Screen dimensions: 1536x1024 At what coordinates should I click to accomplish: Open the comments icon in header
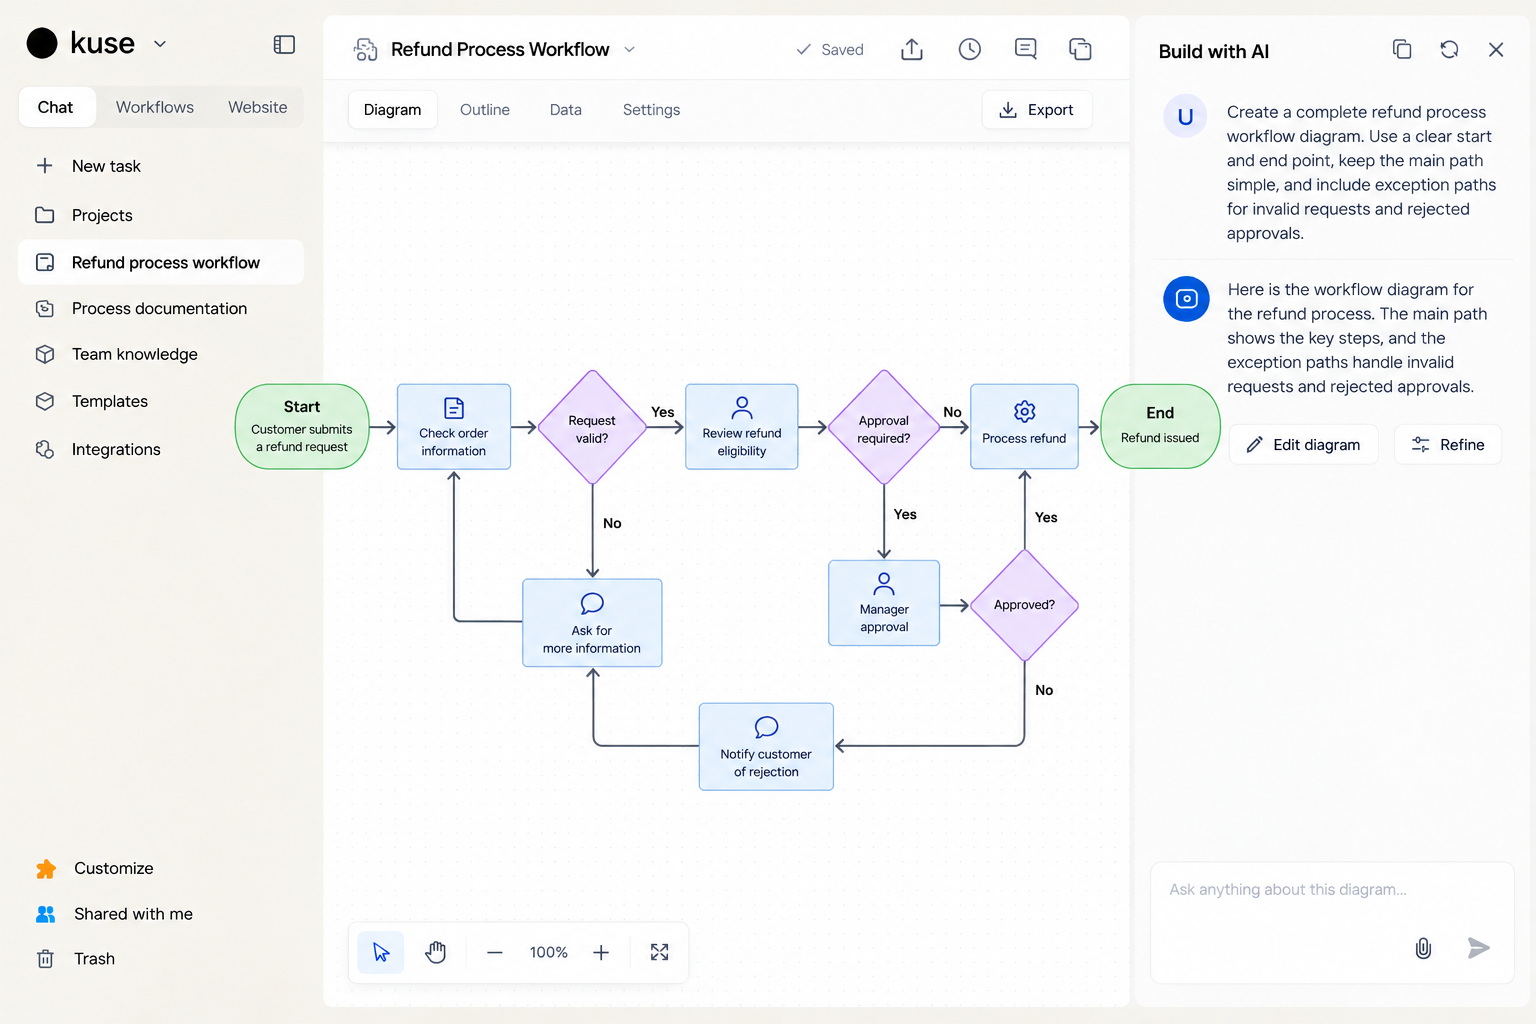coord(1025,49)
